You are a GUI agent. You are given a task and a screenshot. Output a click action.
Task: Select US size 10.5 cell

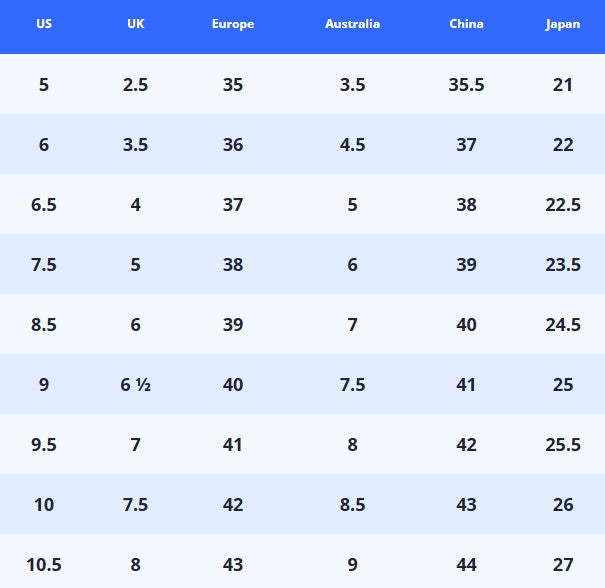44,565
